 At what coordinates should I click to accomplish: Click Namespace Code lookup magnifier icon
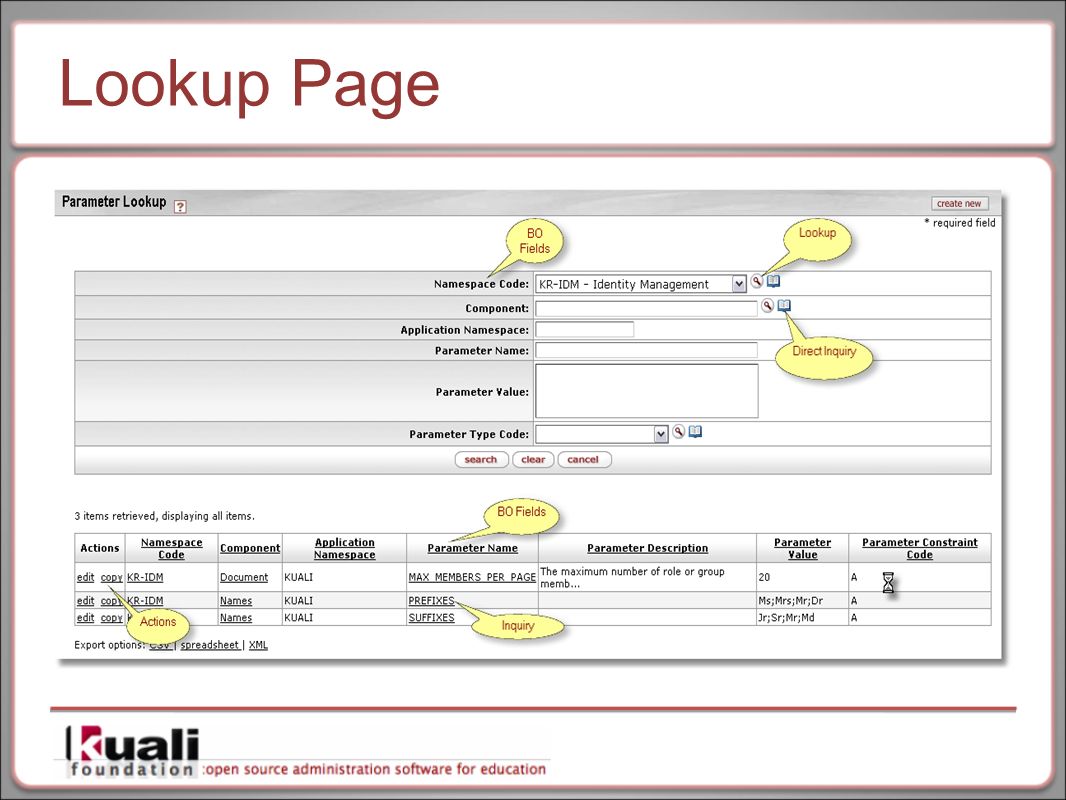point(757,281)
